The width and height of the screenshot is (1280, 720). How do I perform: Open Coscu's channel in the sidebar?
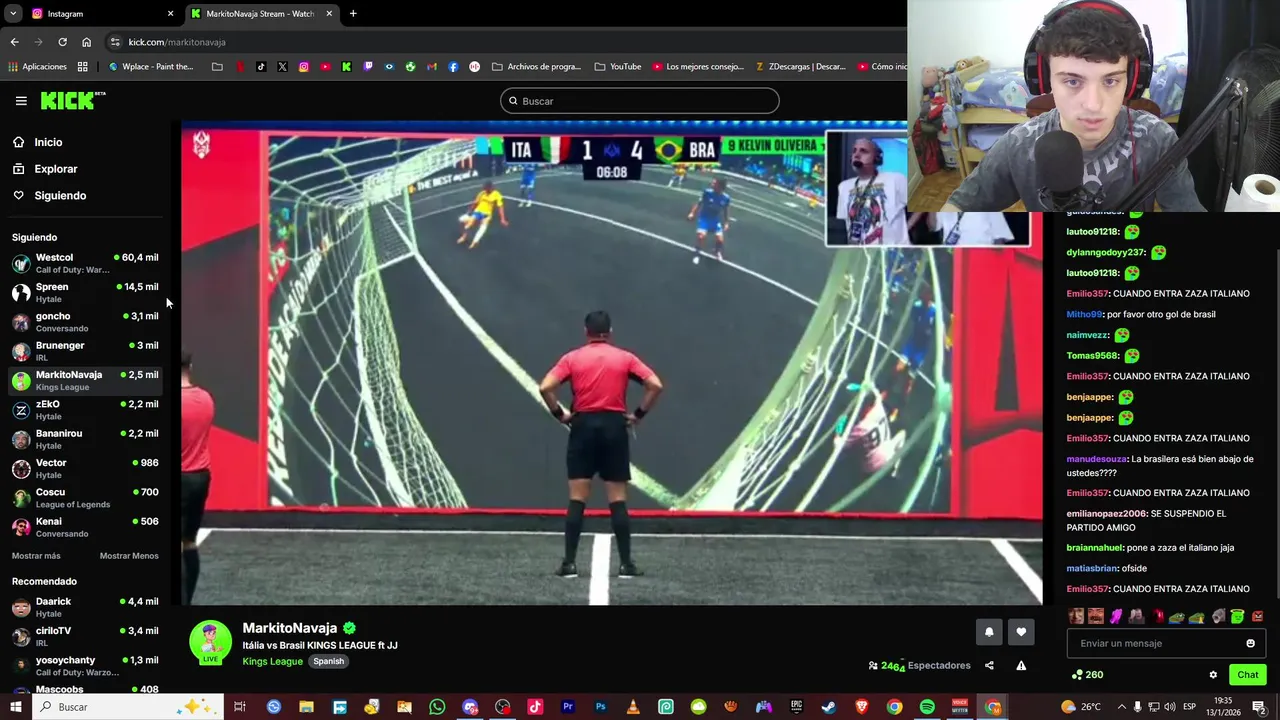[85, 498]
